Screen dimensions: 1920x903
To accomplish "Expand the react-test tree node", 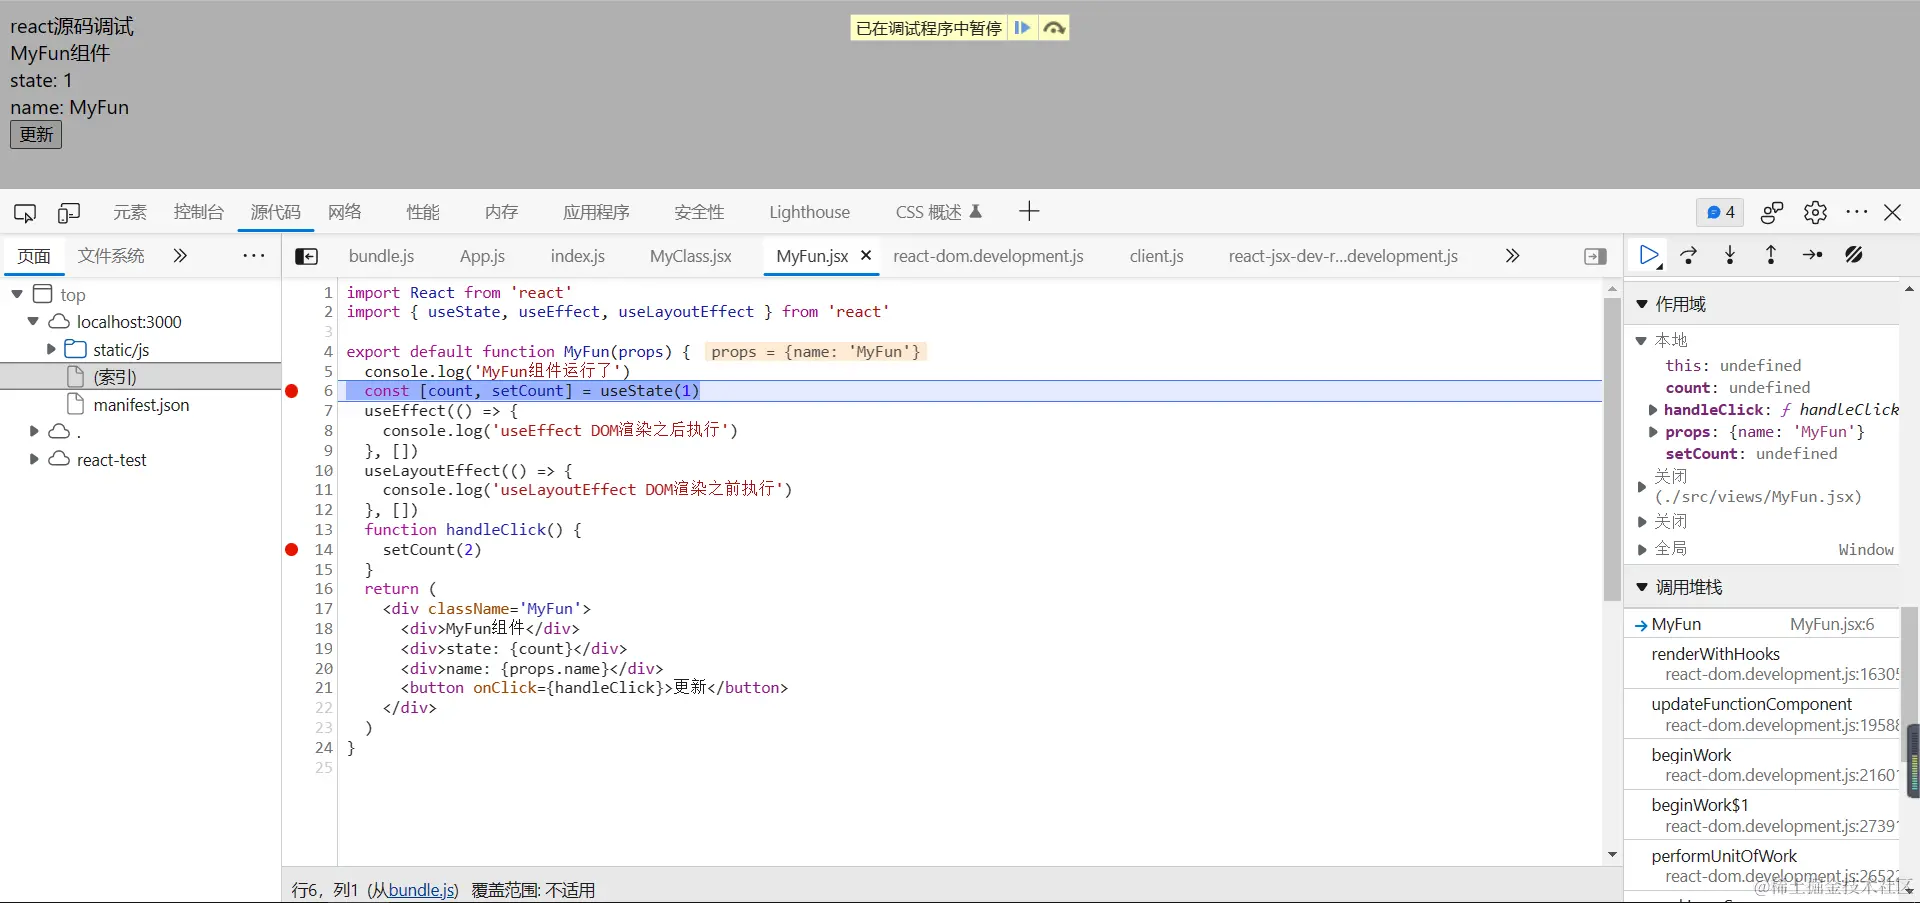I will (33, 459).
